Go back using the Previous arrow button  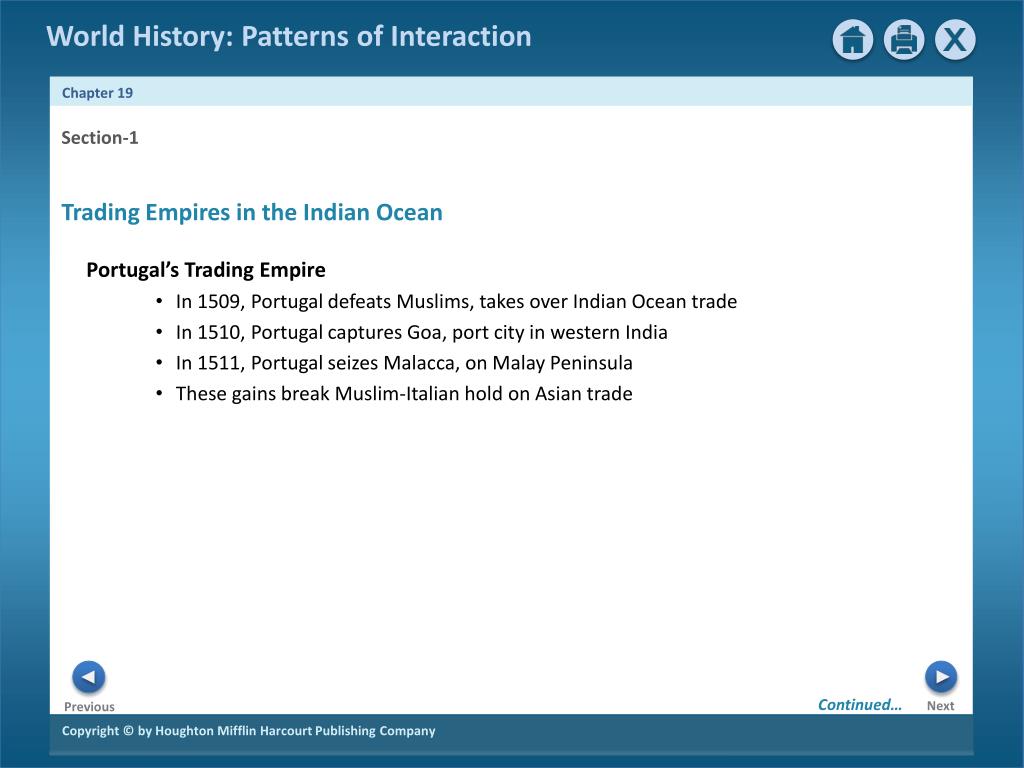pyautogui.click(x=89, y=677)
